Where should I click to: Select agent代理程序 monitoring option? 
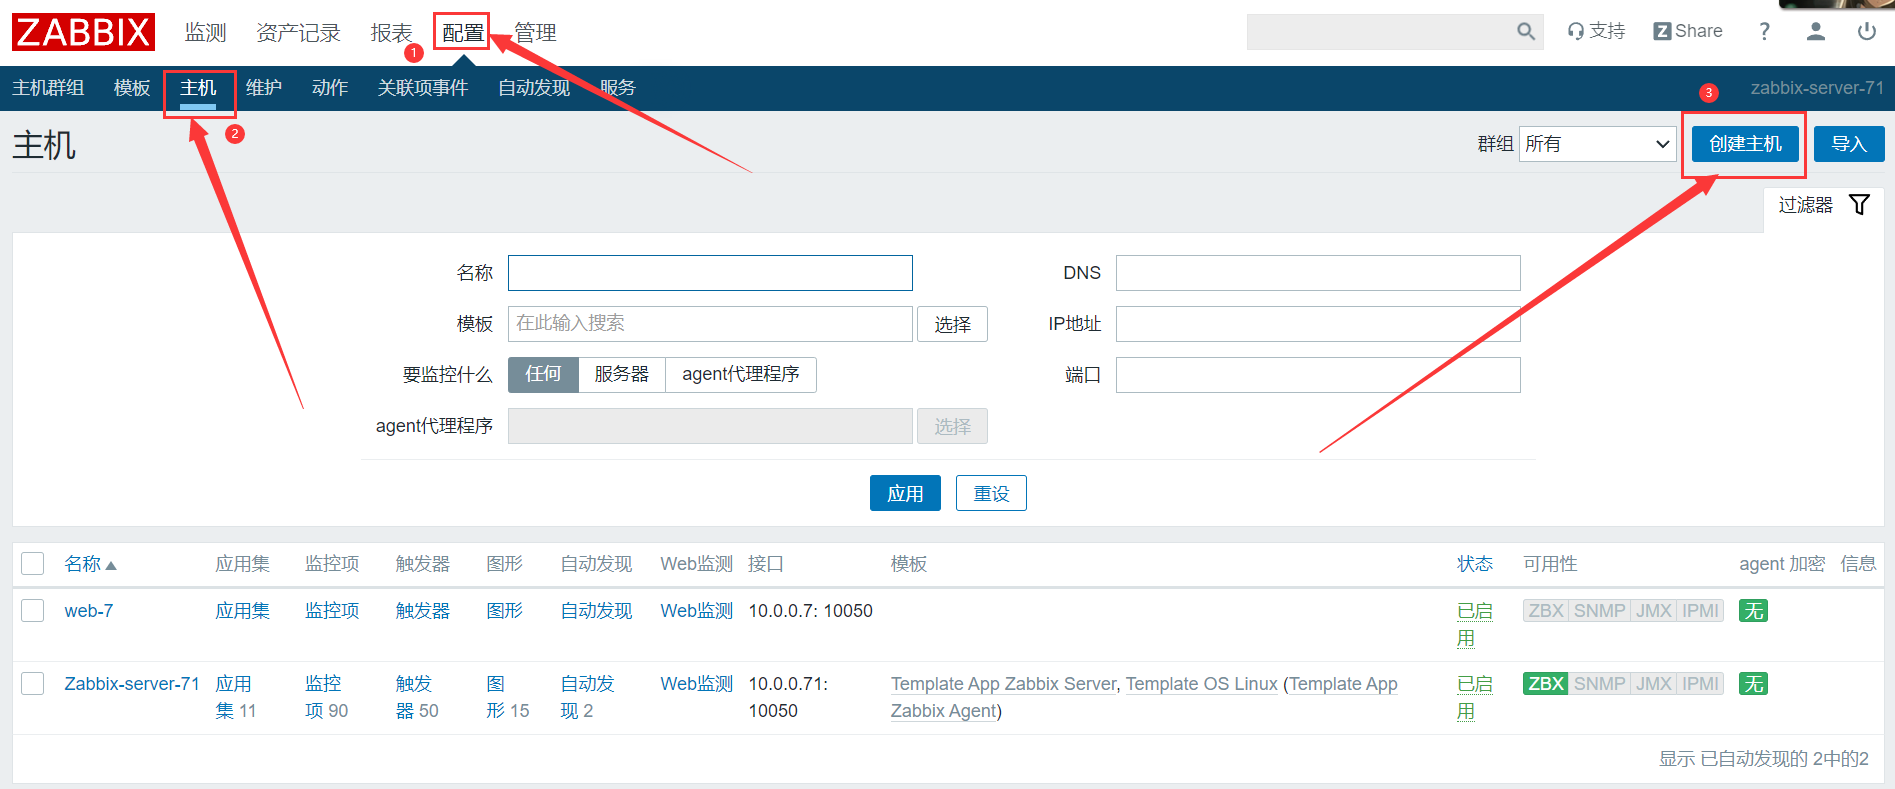[741, 374]
